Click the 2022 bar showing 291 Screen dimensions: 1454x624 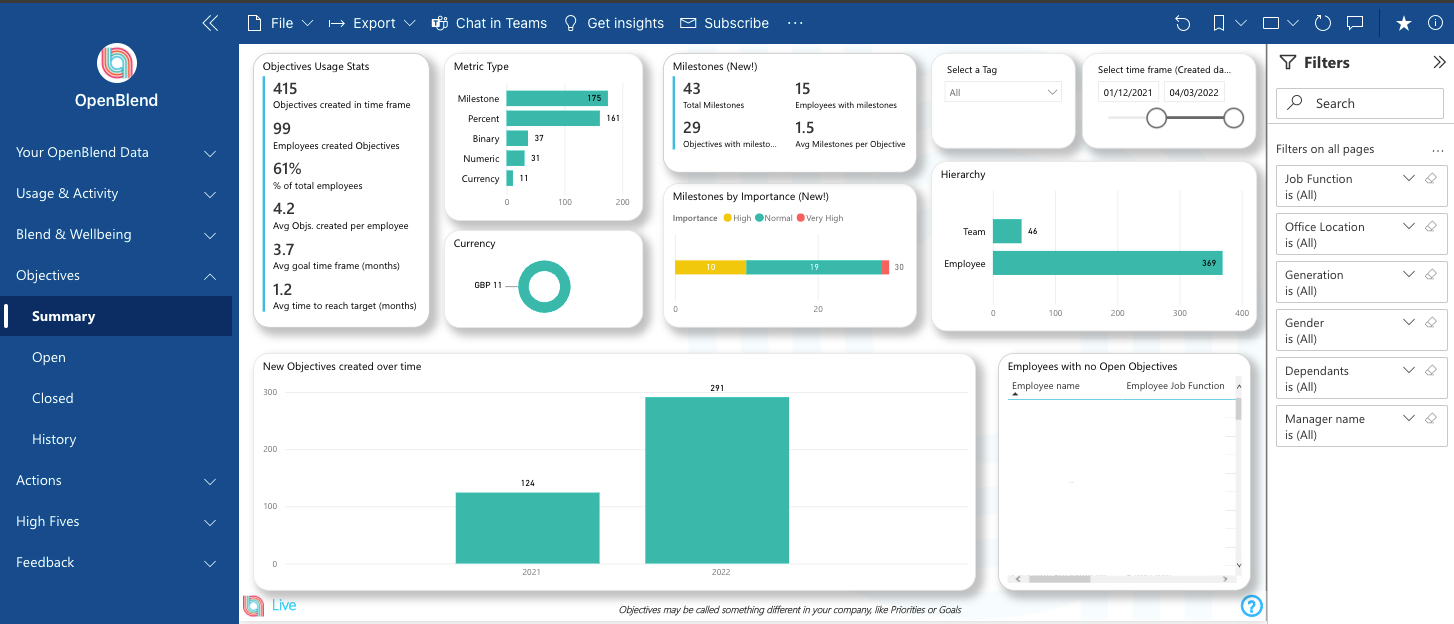tap(717, 480)
